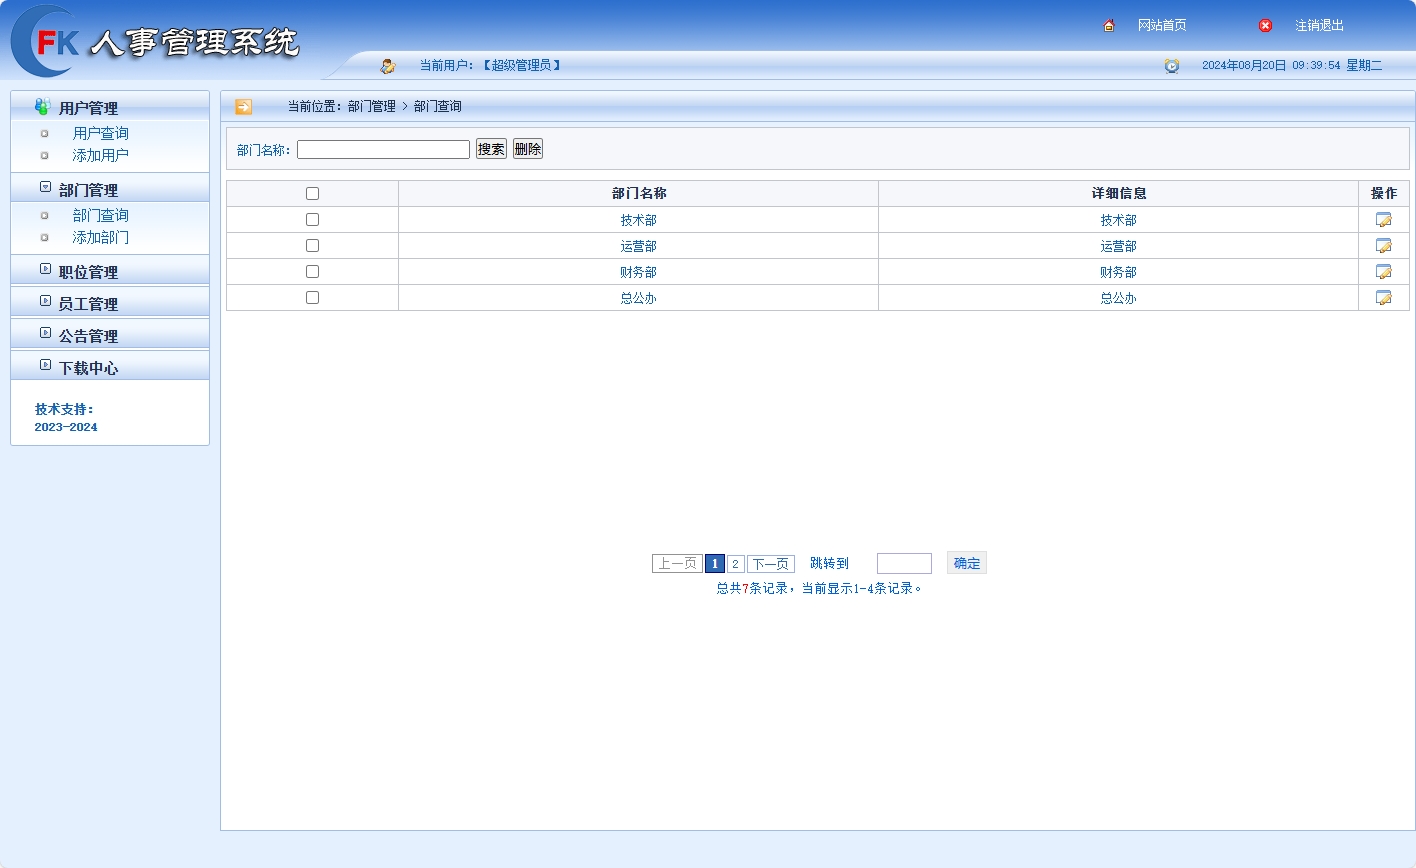The image size is (1416, 868).
Task: Go to 用户查询 in the sidebar
Action: tap(100, 133)
